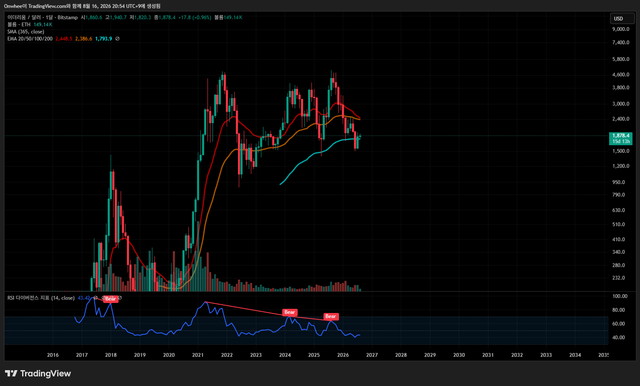Click the 3,000.0 price axis label

621,104
